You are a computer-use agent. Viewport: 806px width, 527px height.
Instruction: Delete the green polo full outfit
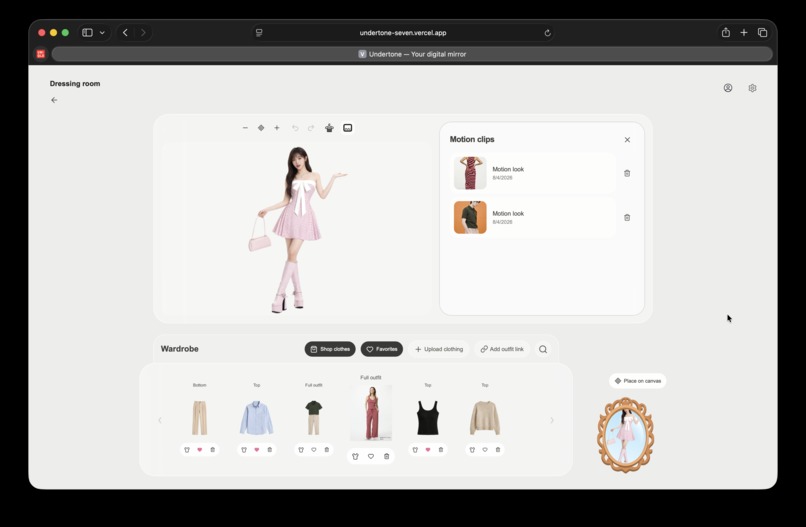click(327, 450)
